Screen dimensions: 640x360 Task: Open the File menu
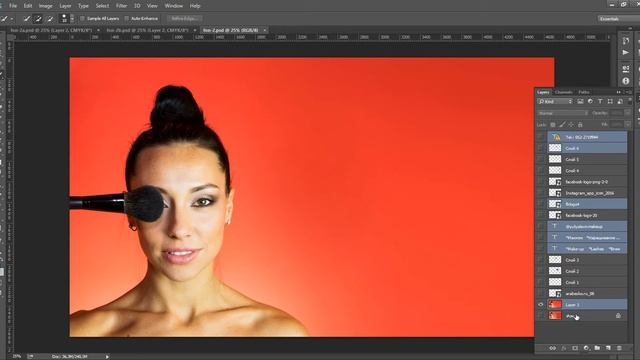pyautogui.click(x=13, y=6)
